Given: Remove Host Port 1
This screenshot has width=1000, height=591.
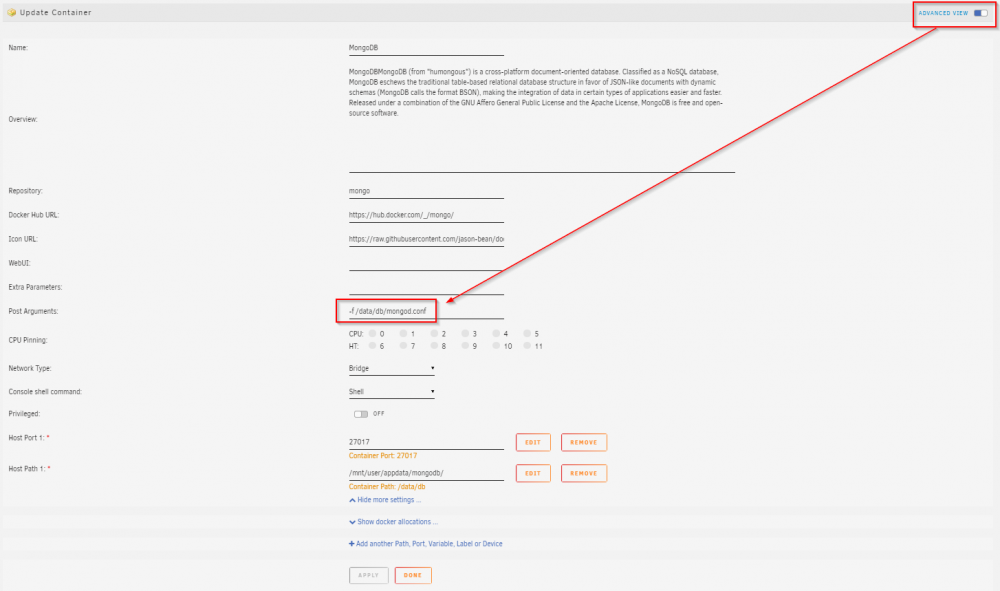Looking at the screenshot, I should [x=584, y=442].
